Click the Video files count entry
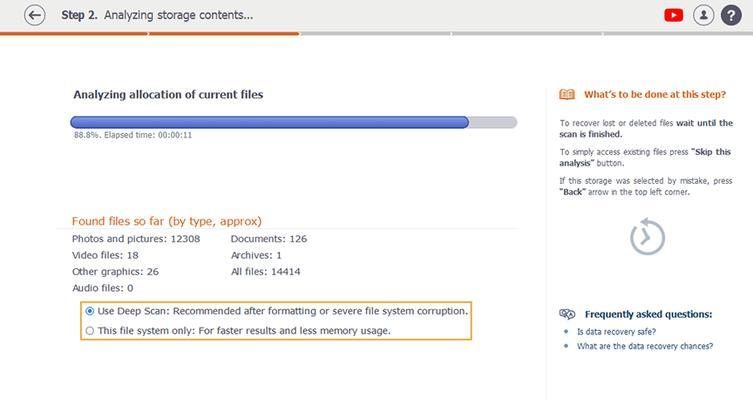753x400 pixels. point(105,255)
